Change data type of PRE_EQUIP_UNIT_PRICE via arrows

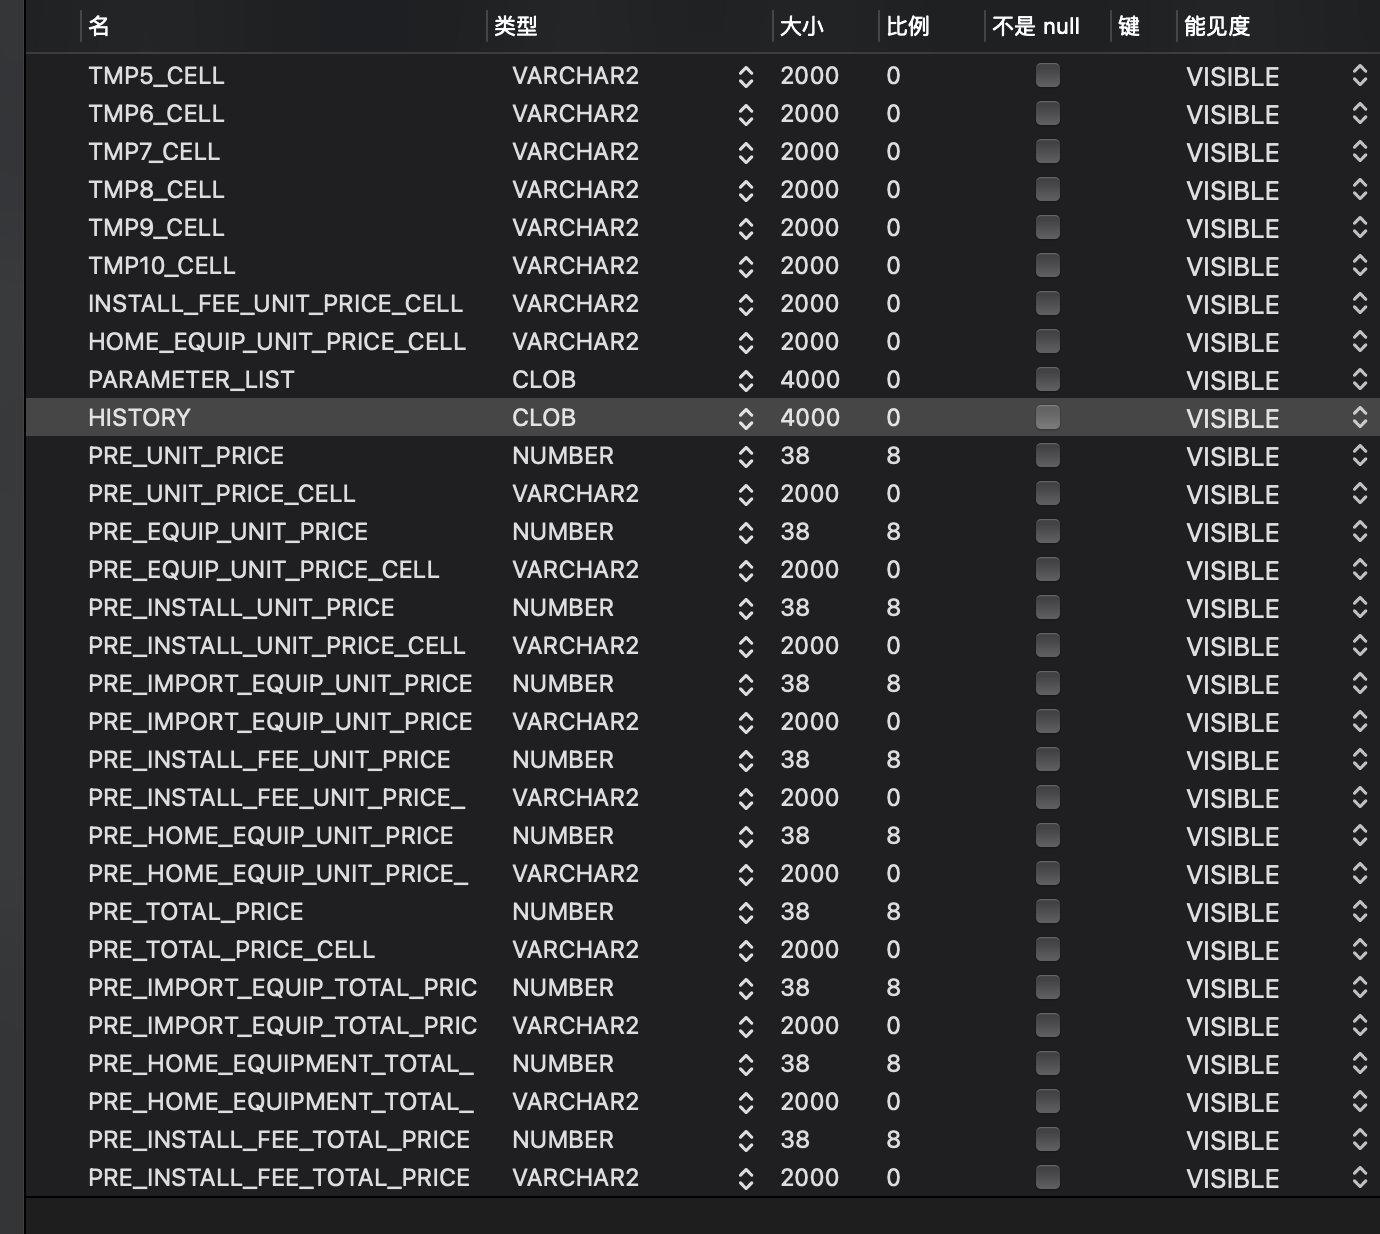coord(745,533)
